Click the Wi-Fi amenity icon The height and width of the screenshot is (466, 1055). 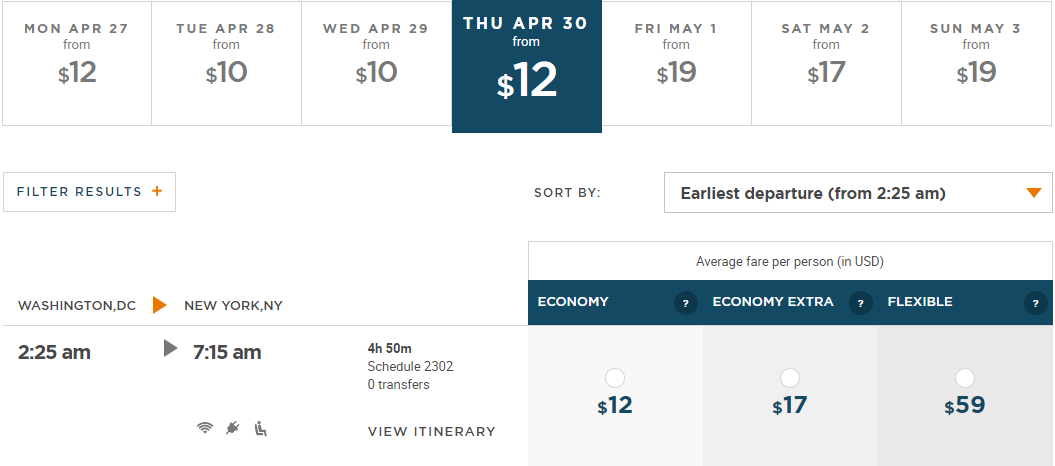(205, 428)
